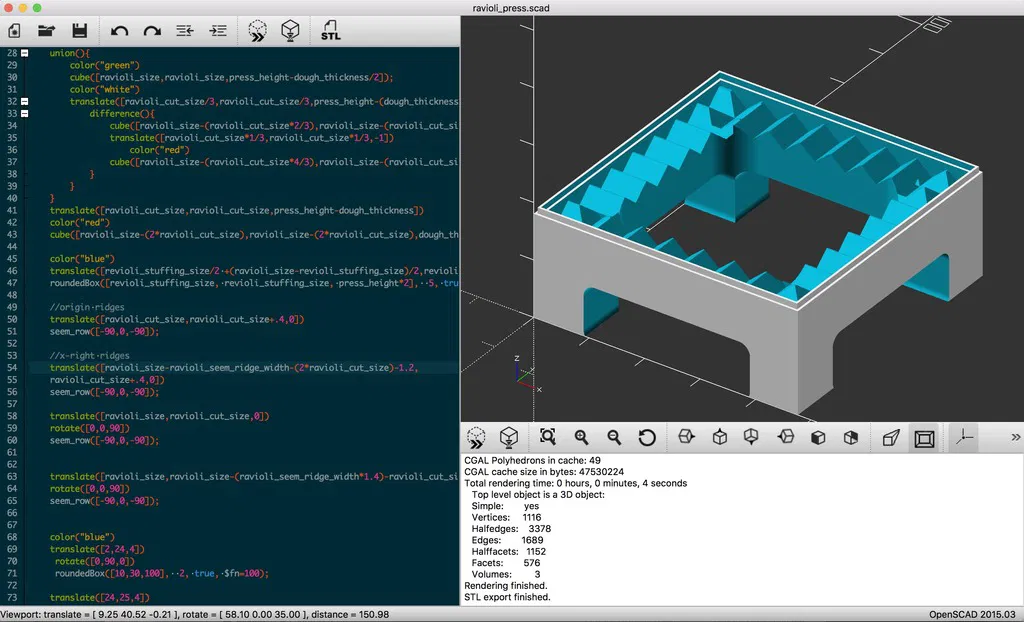Click line number 54 in the gutter

click(12, 367)
